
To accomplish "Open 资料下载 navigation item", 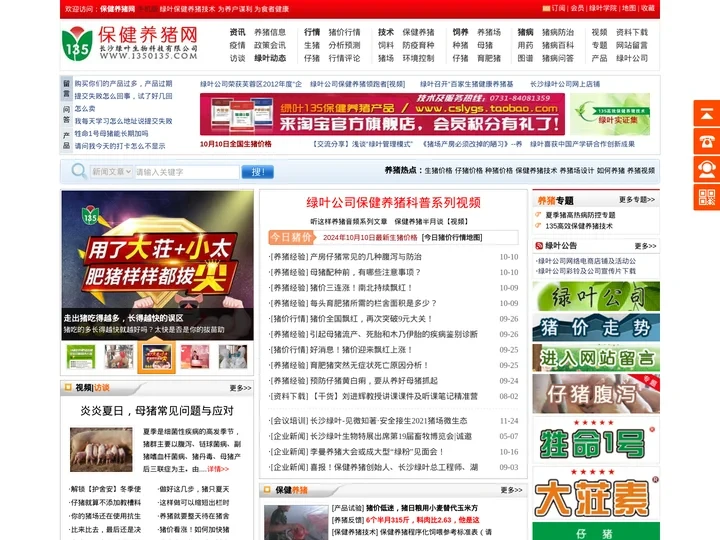I will [x=632, y=32].
